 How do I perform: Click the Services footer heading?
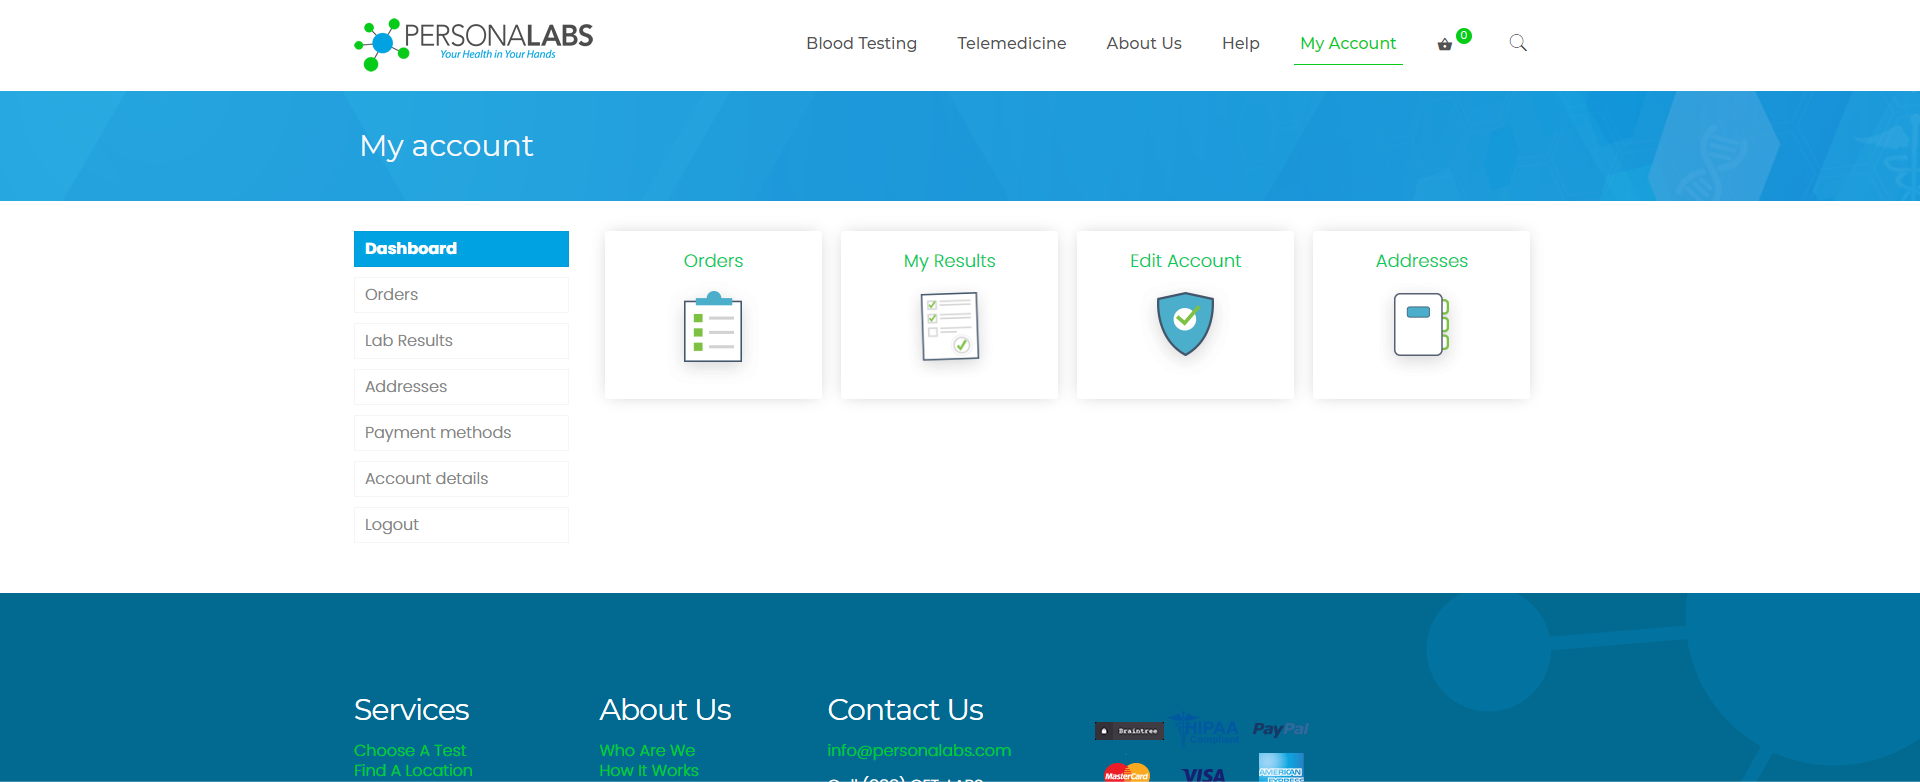[x=411, y=709]
